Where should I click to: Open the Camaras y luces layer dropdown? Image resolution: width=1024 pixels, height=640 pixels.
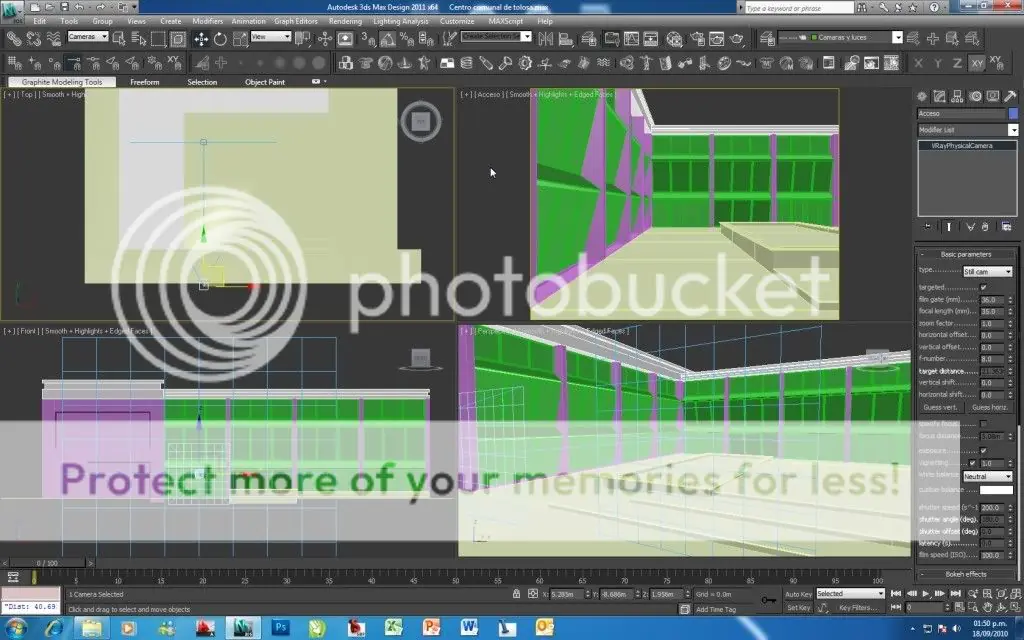point(841,37)
